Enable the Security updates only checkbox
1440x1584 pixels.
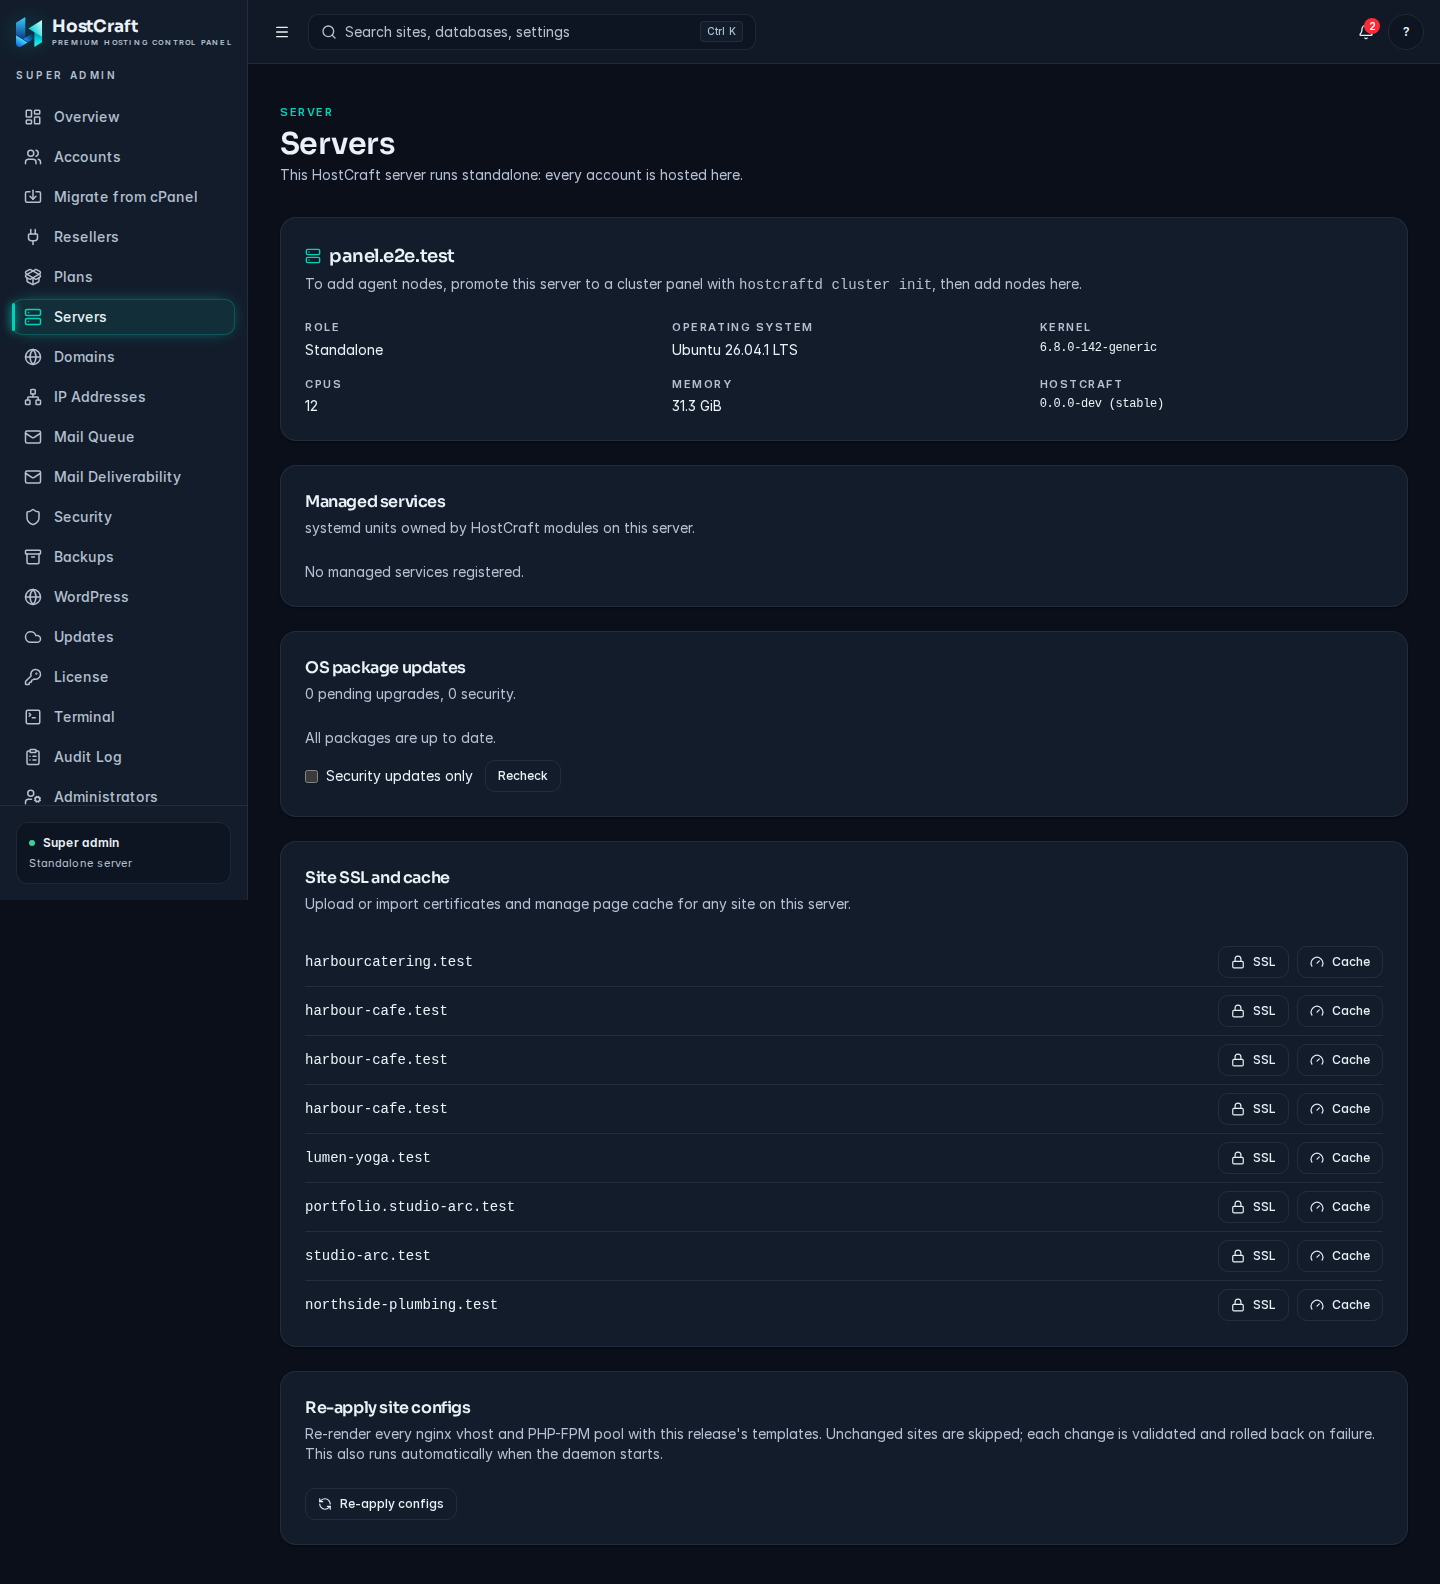[312, 777]
